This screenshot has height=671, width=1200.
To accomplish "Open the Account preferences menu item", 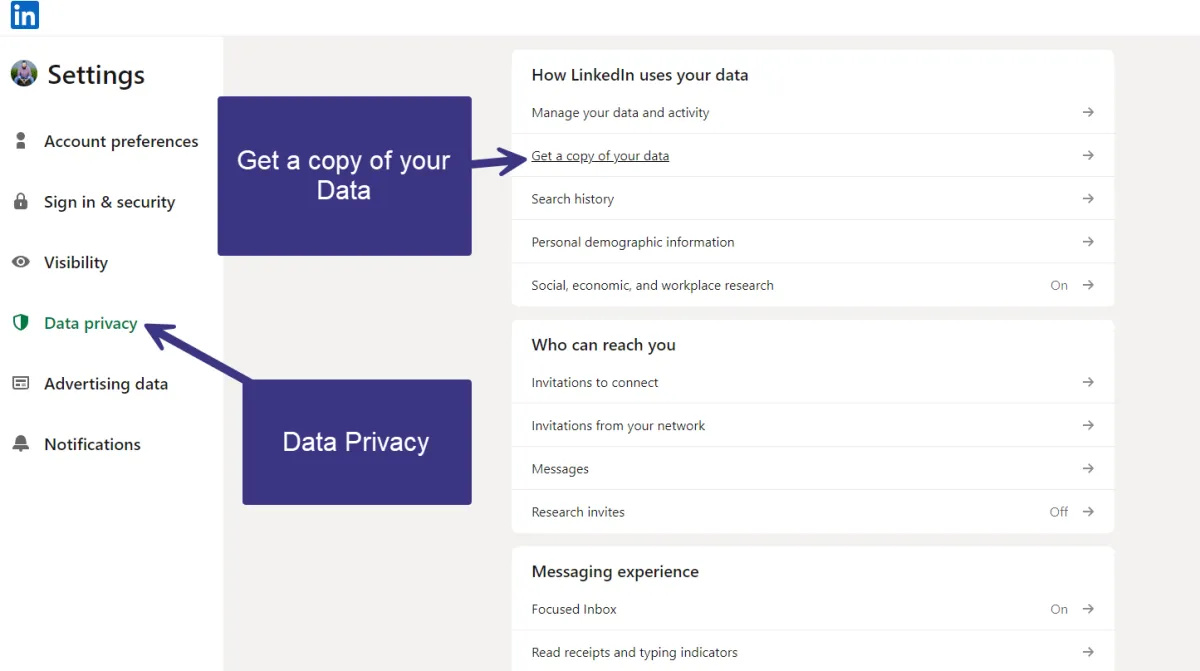I will pyautogui.click(x=121, y=141).
